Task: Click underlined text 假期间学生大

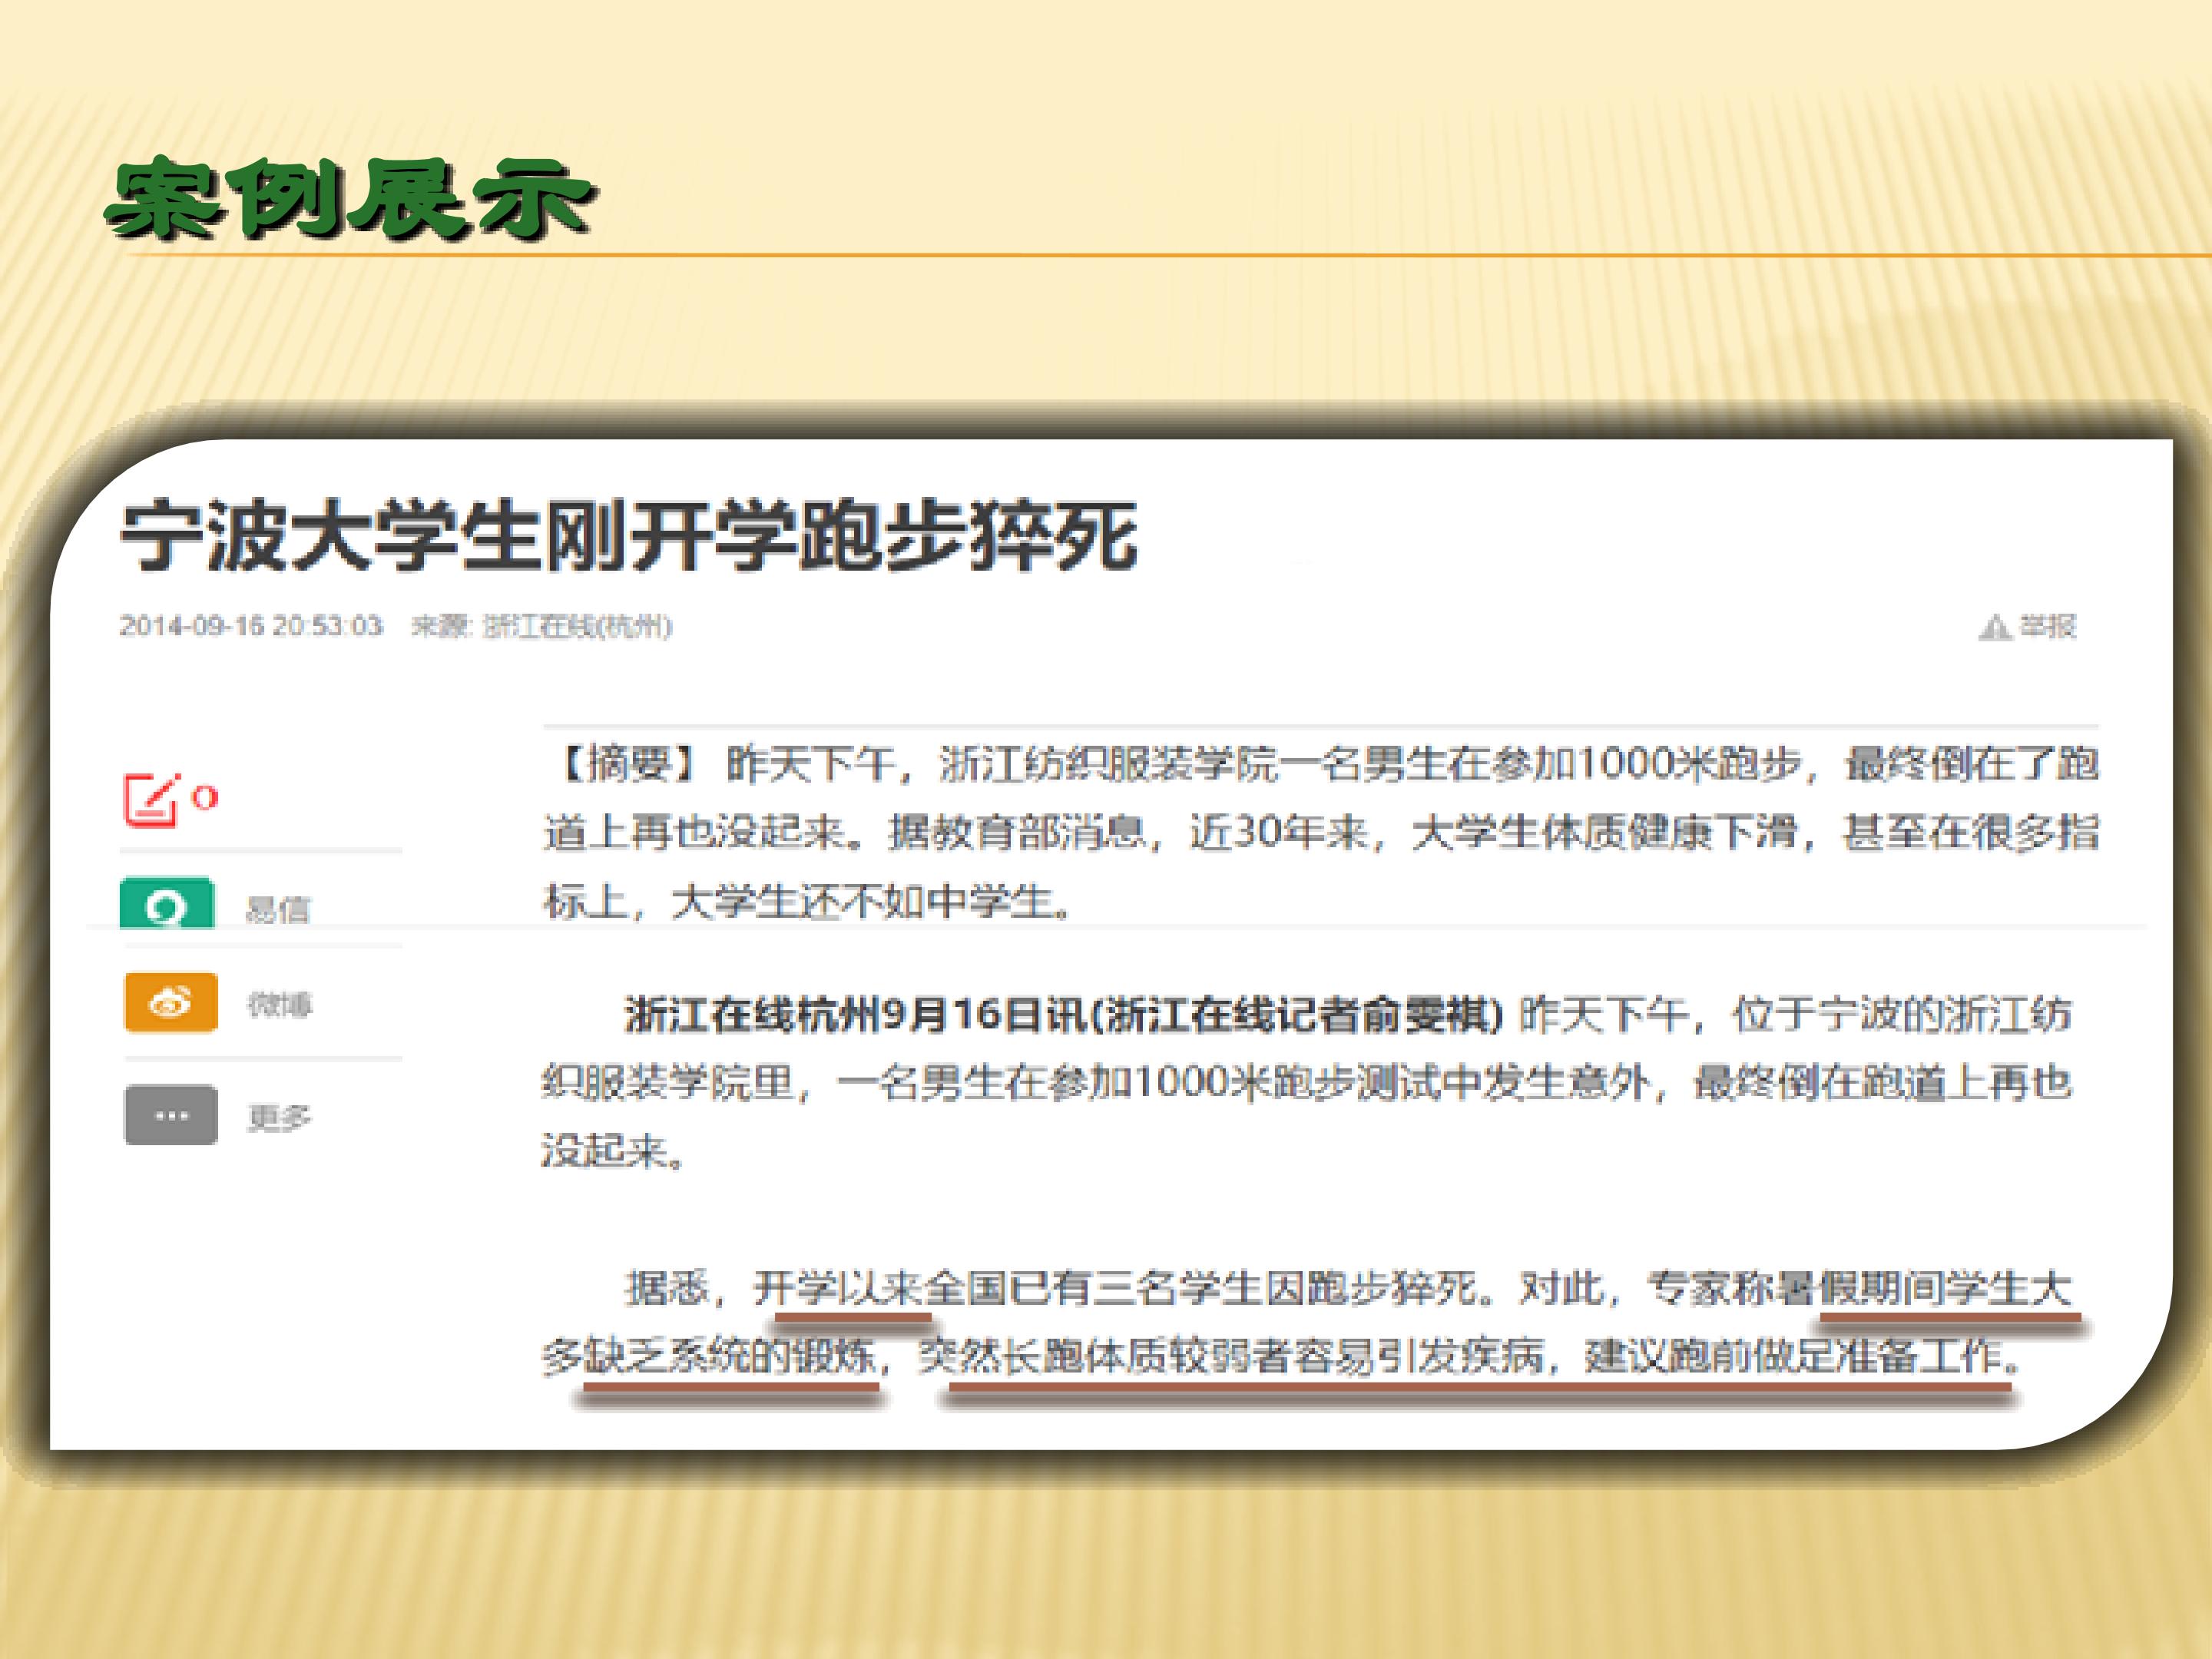Action: pos(1945,1288)
